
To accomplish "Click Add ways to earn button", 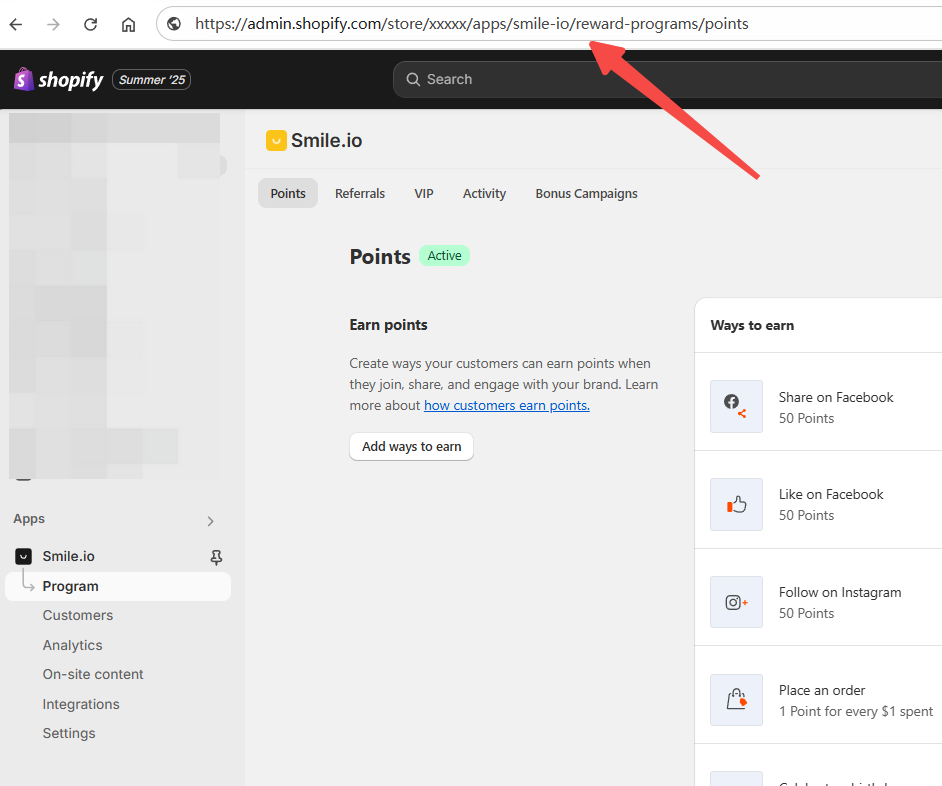I will tap(412, 446).
